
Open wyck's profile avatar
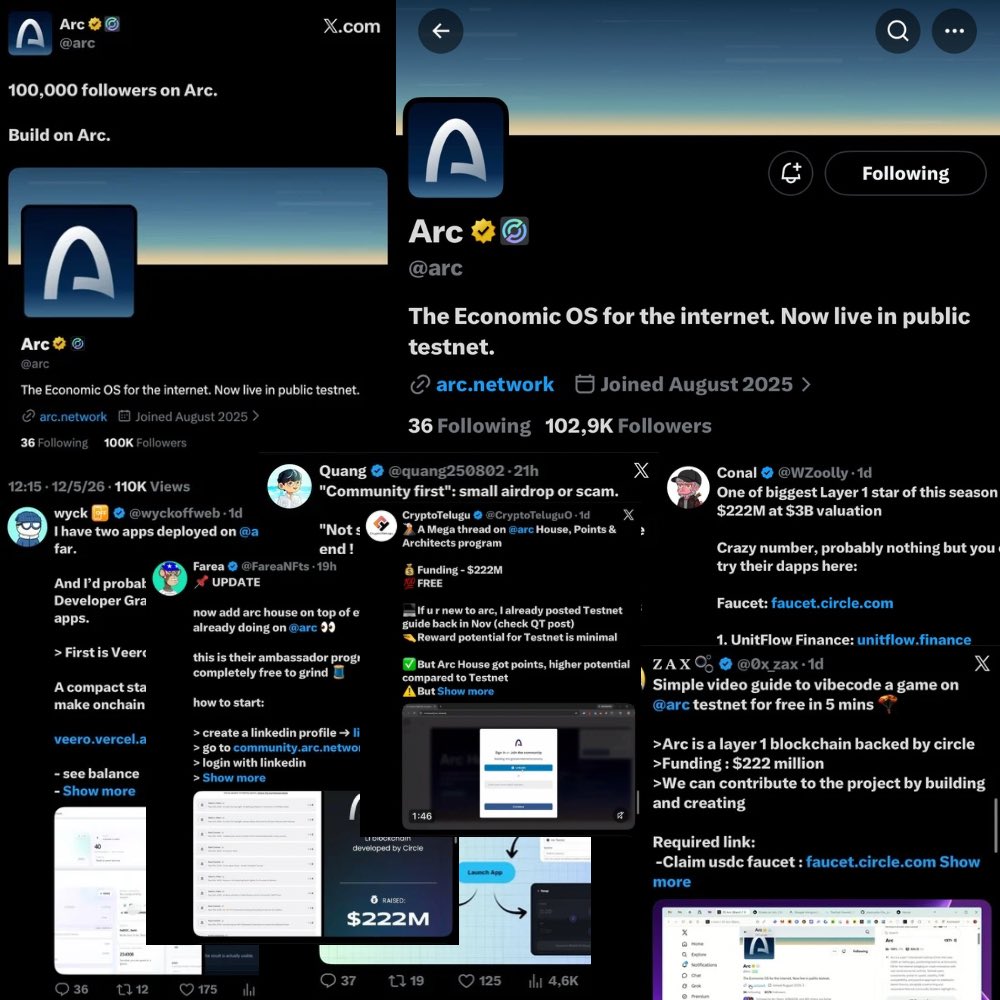pos(27,527)
